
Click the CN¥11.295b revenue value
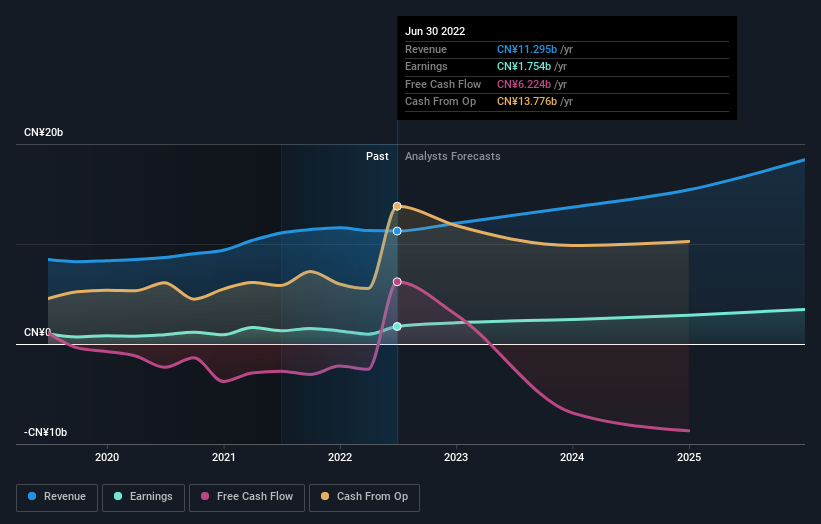527,49
